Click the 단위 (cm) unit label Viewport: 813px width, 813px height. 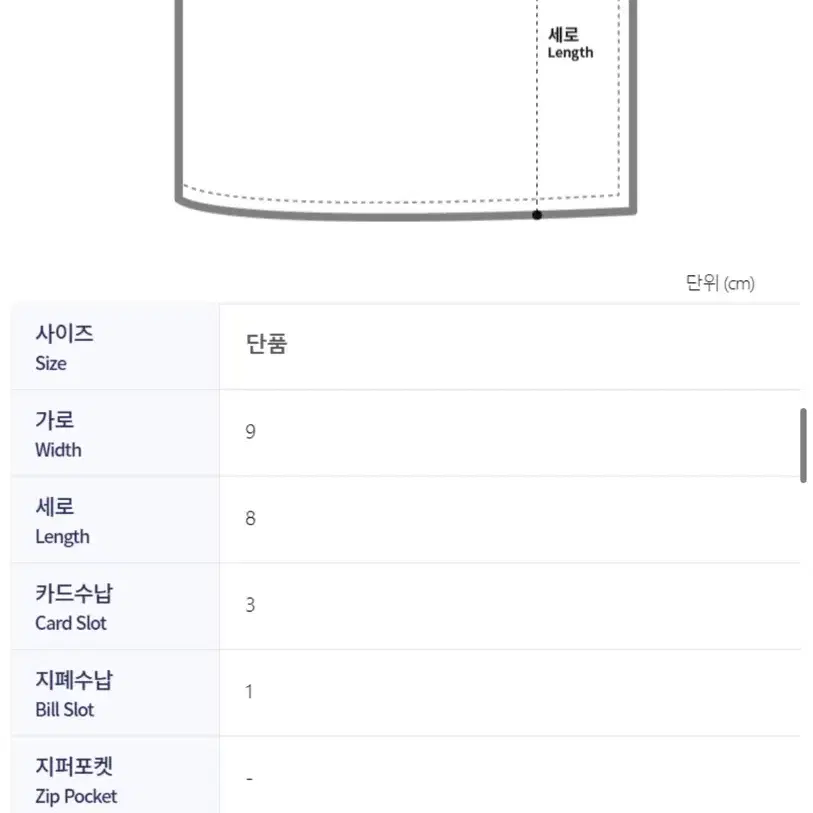(720, 283)
